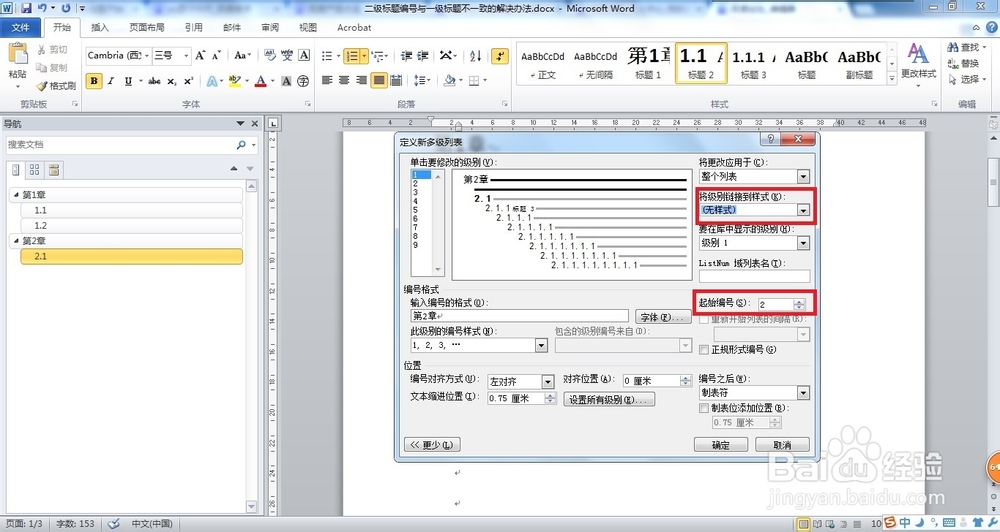
Task: Apply the red font color
Action: coord(260,81)
